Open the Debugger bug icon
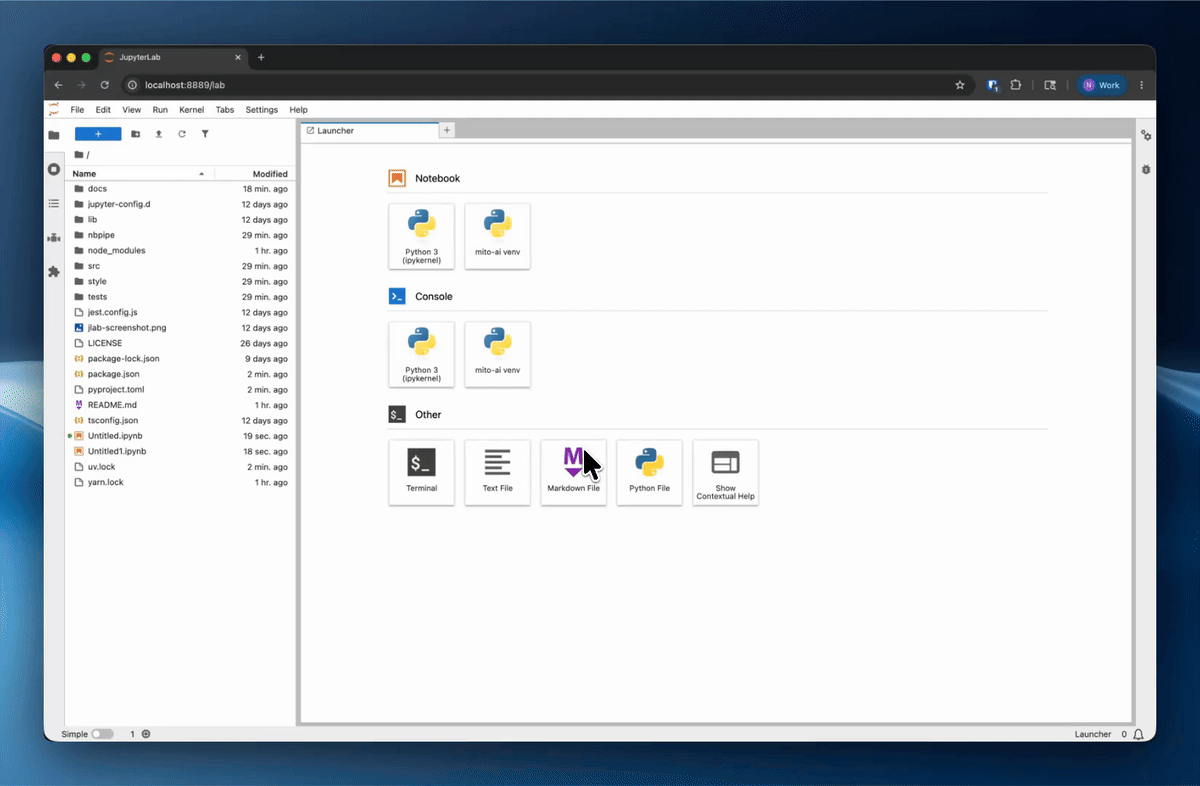The image size is (1200, 786). tap(1146, 170)
